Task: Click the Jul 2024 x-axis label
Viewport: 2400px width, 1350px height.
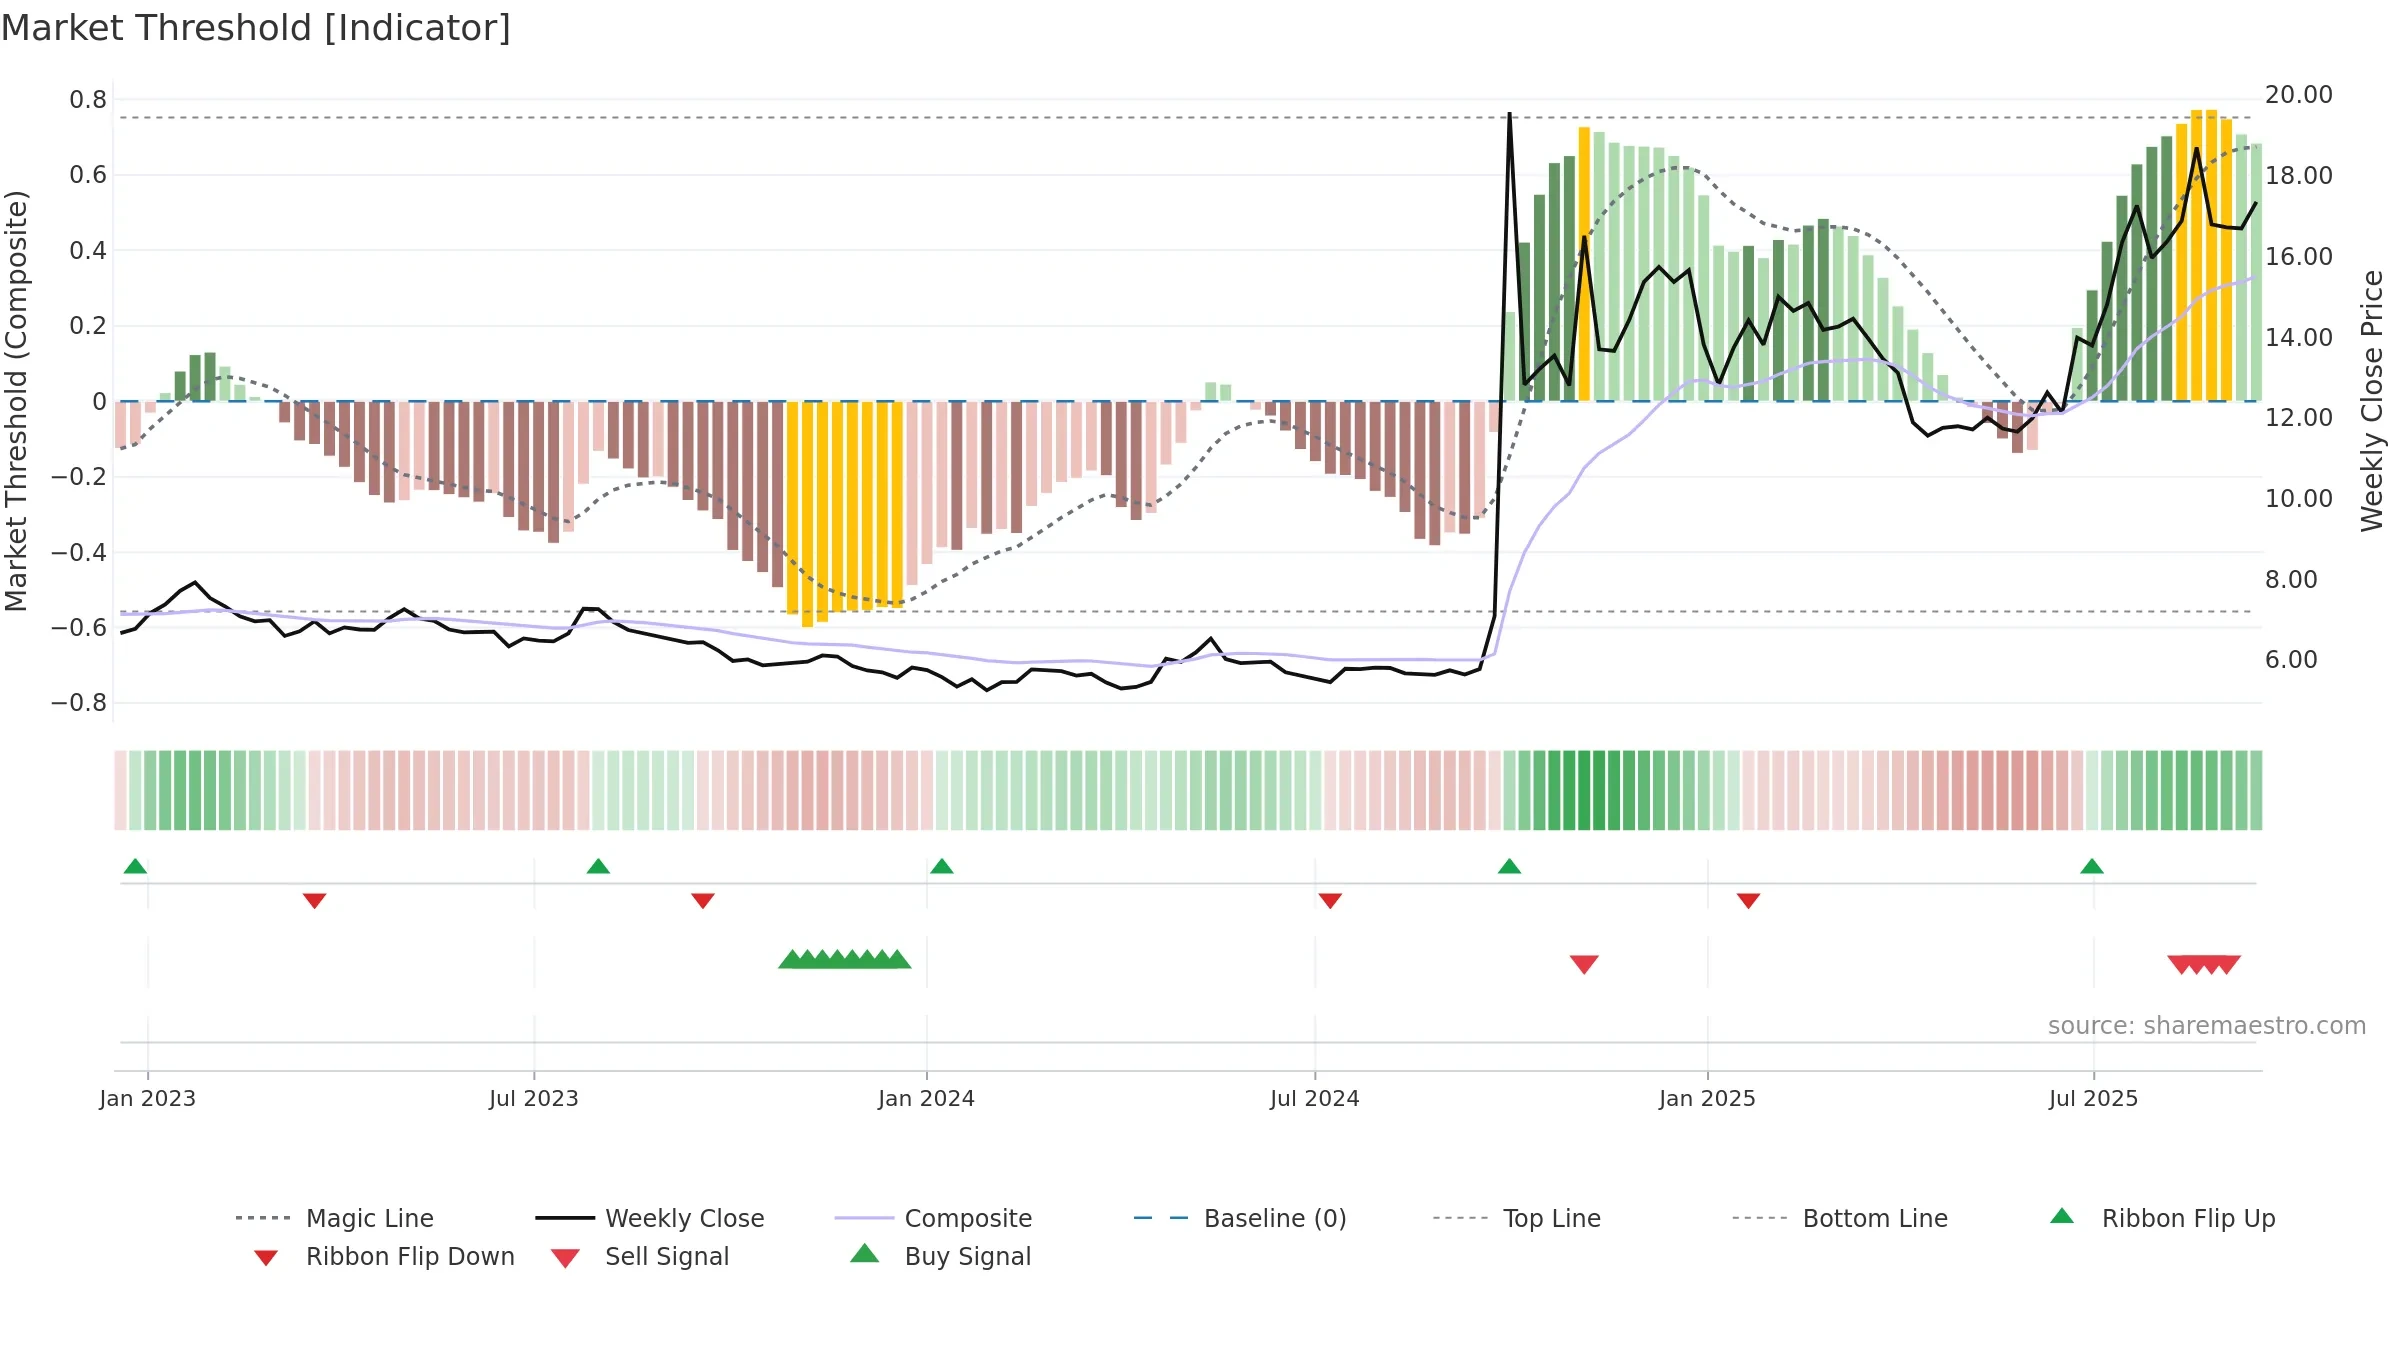Action: tap(1315, 1098)
